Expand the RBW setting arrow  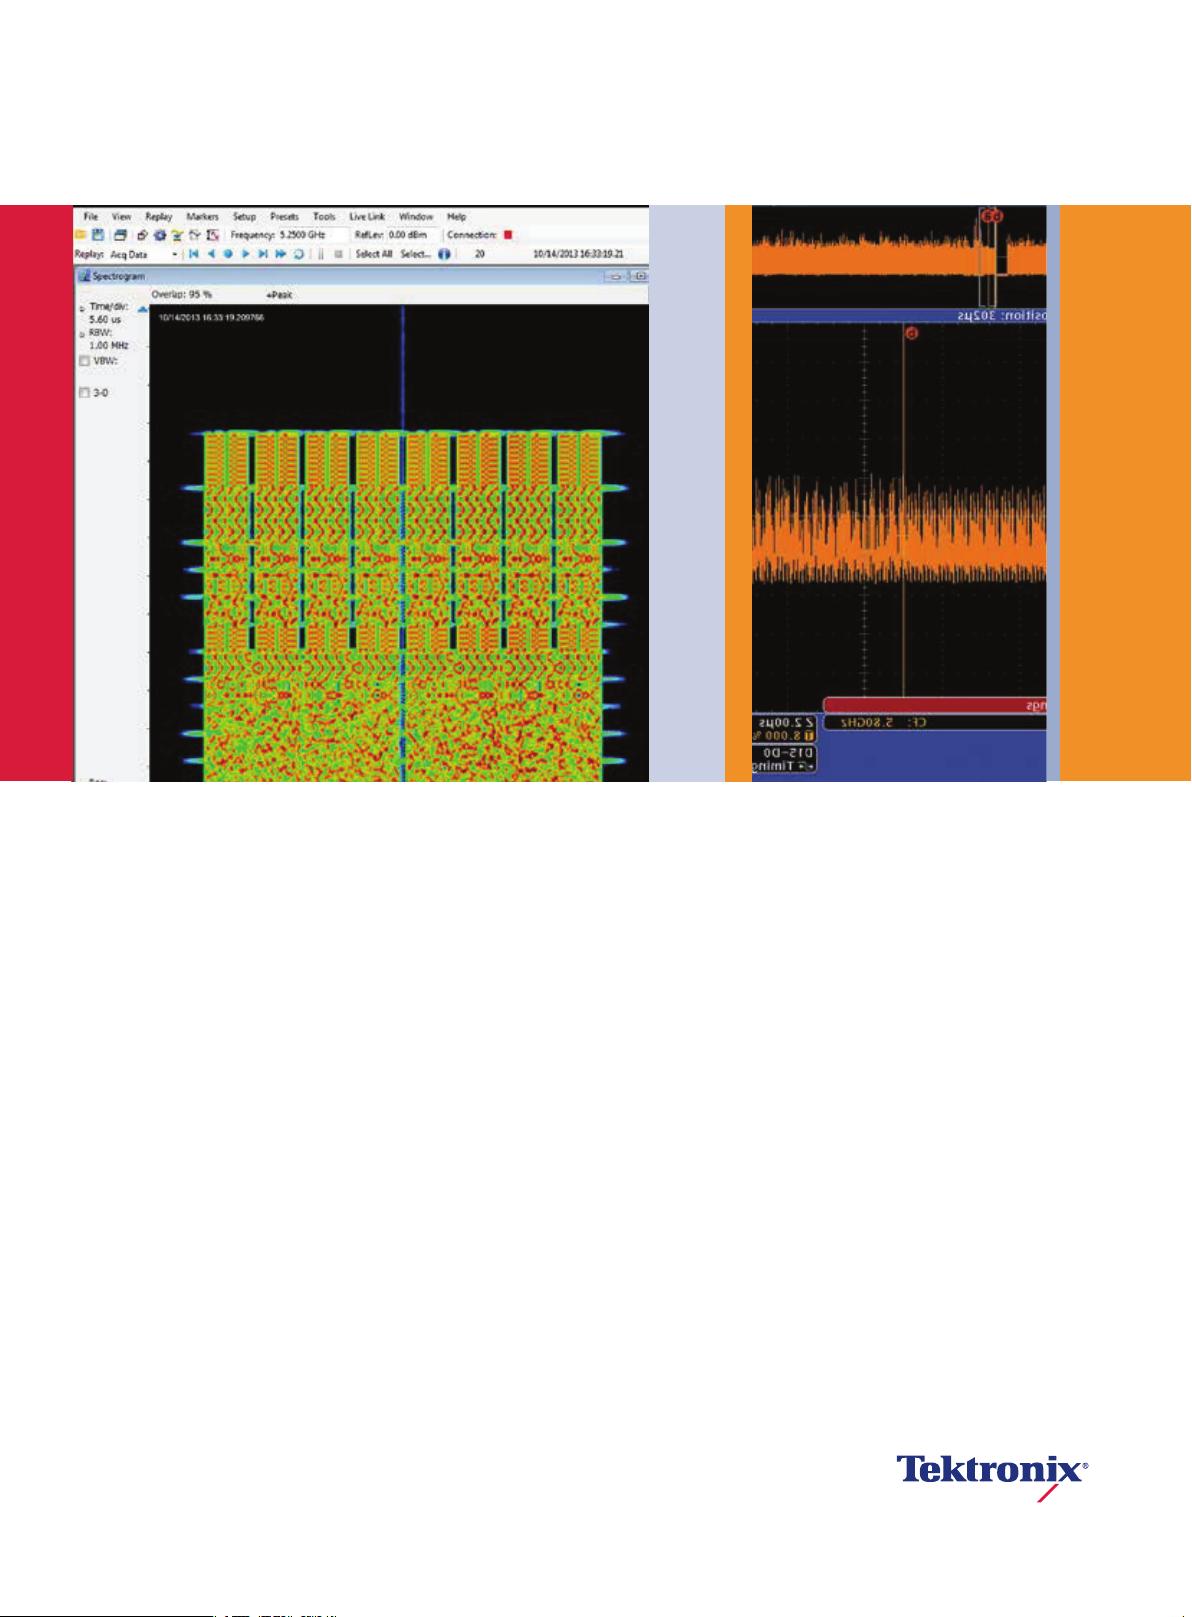tap(82, 335)
